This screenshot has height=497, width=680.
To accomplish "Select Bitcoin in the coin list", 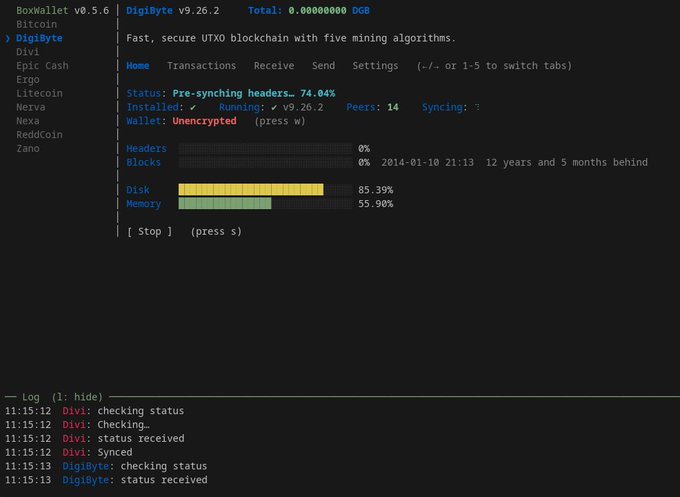I will tap(36, 24).
